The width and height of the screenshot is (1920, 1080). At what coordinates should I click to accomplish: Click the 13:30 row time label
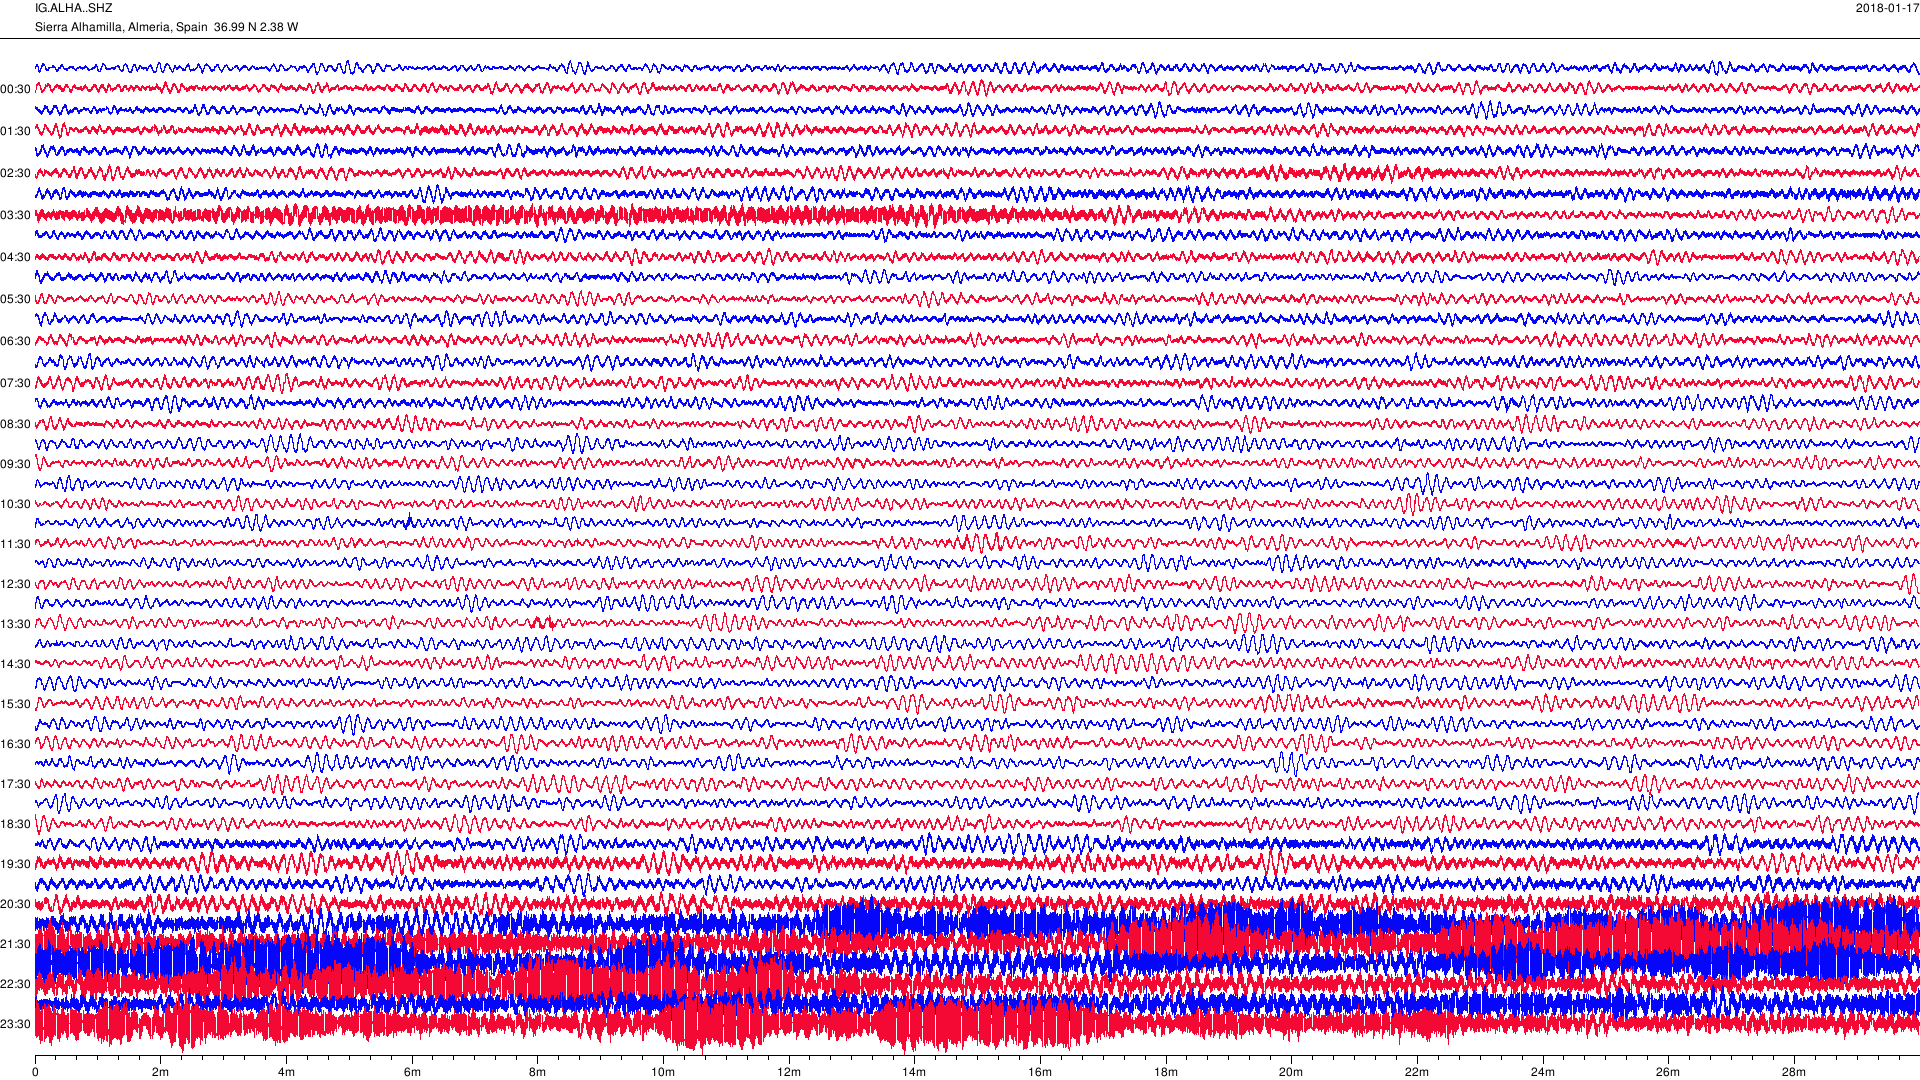pos(15,624)
